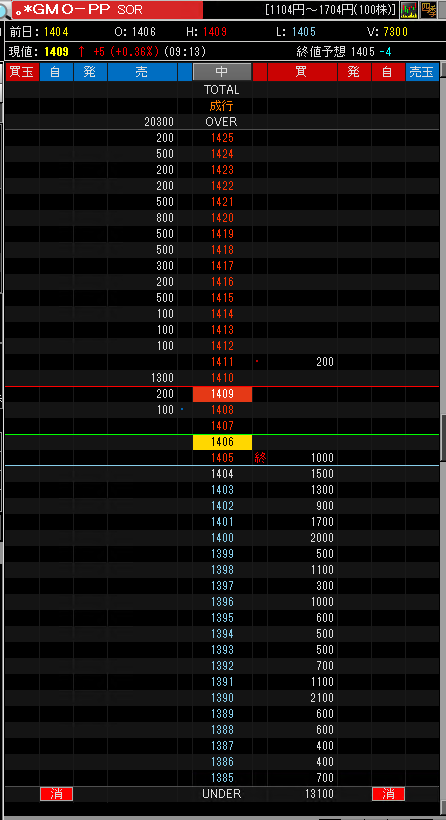This screenshot has width=446, height=820.
Task: Click the red 買 buy header
Action: pos(302,72)
